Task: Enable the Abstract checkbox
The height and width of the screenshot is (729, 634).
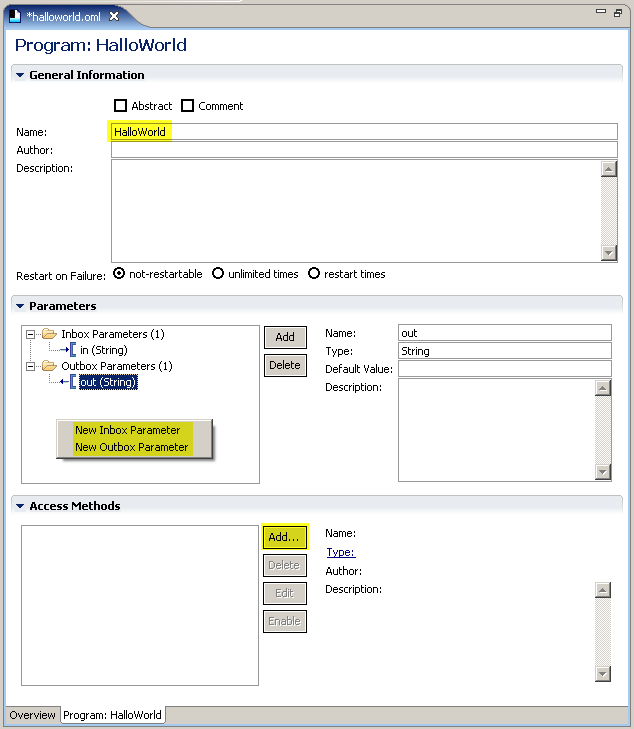Action: coord(120,106)
